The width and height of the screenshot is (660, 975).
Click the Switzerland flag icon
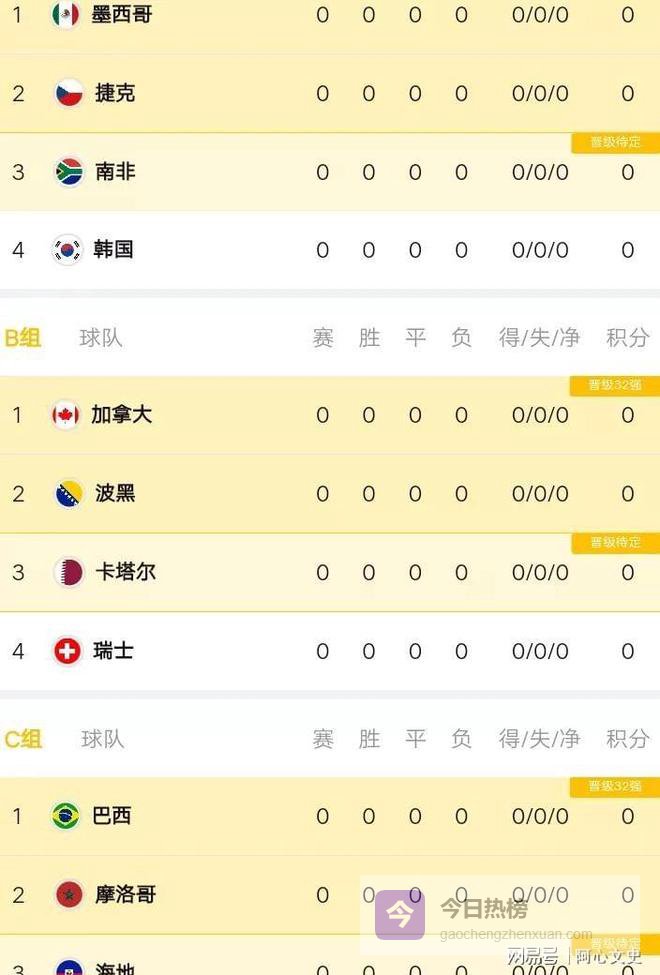click(x=68, y=651)
